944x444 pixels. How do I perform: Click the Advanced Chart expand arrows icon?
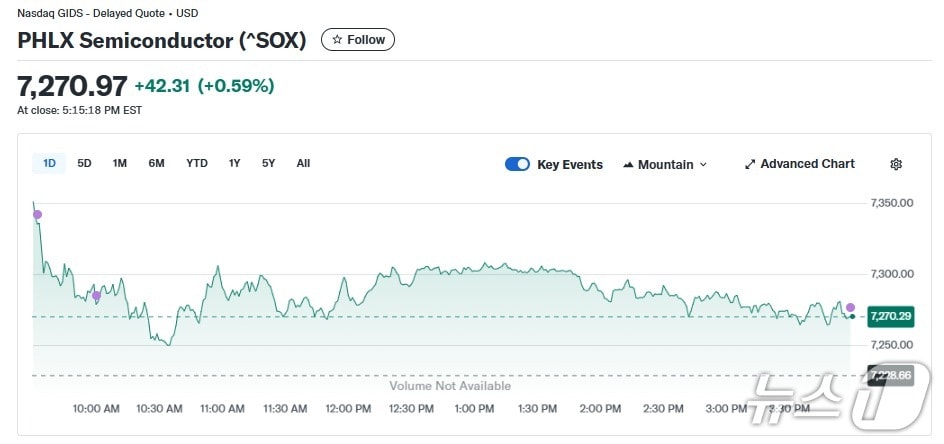tap(750, 164)
